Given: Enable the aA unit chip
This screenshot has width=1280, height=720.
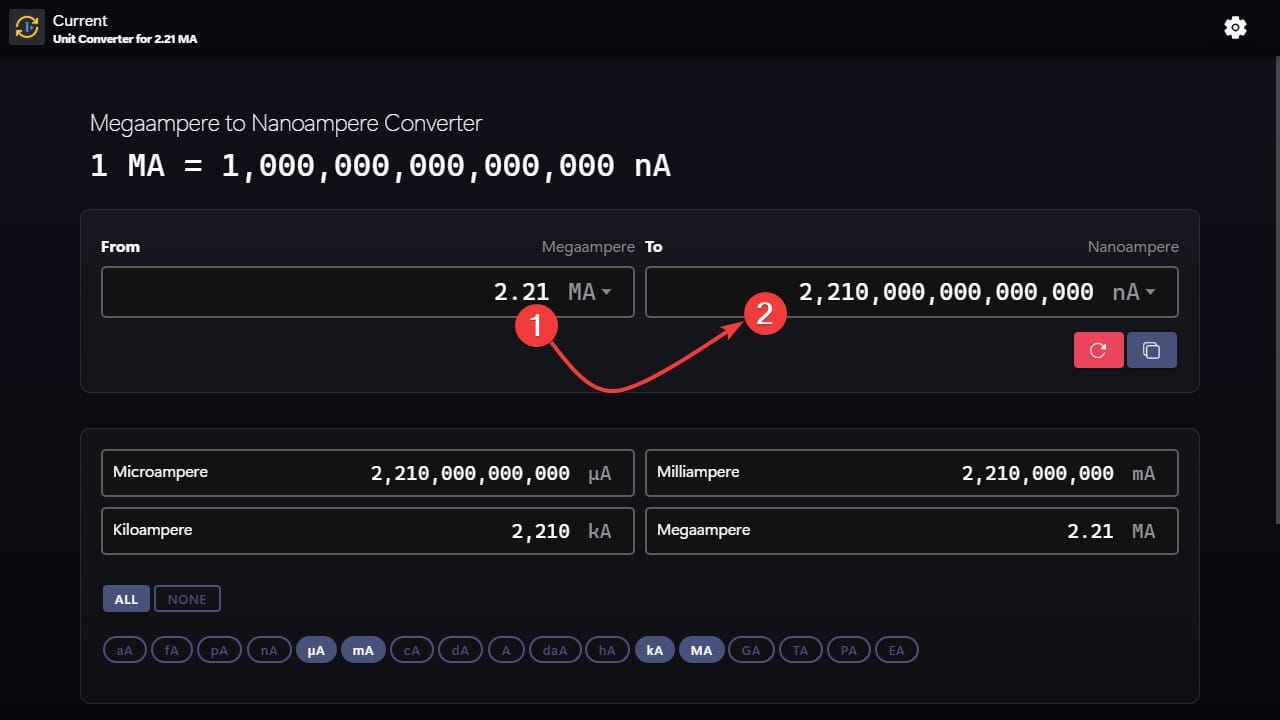Looking at the screenshot, I should (124, 649).
